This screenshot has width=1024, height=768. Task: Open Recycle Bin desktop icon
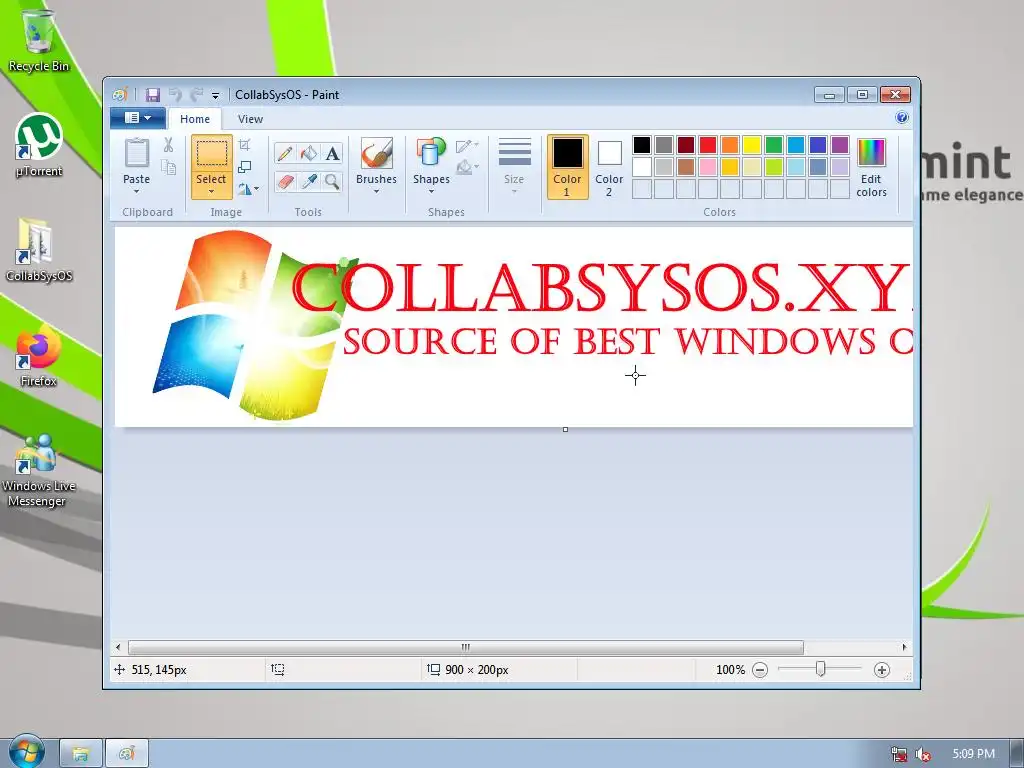point(39,40)
